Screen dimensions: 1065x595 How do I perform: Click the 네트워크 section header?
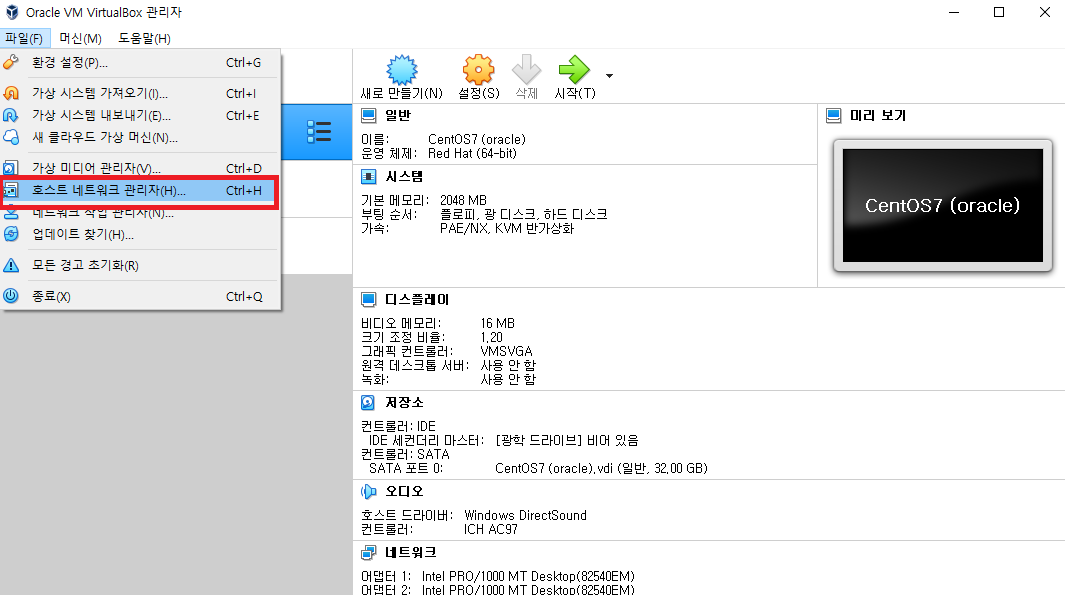411,552
